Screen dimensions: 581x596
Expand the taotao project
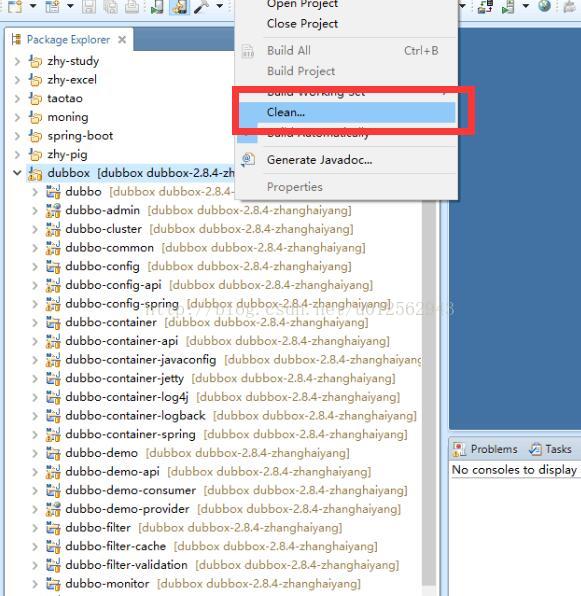(x=17, y=98)
